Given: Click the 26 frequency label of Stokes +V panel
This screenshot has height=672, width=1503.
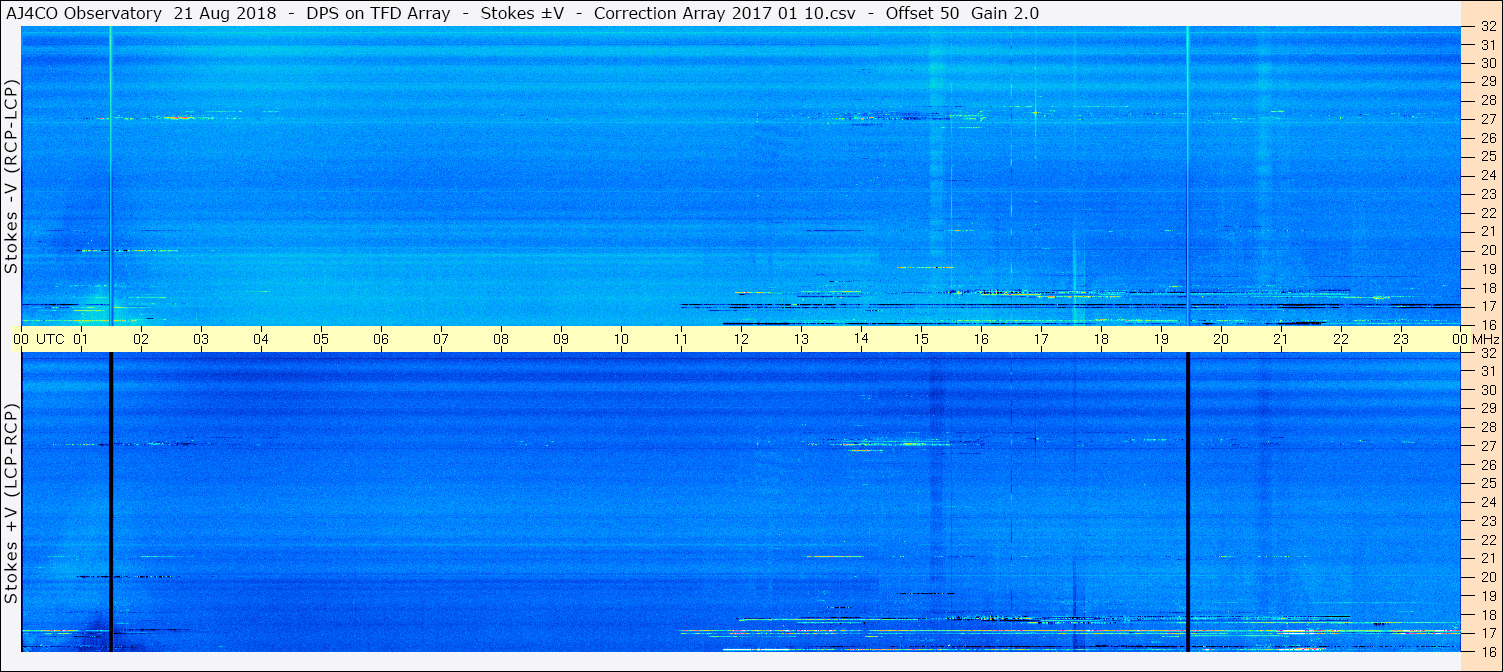Looking at the screenshot, I should click(1488, 465).
